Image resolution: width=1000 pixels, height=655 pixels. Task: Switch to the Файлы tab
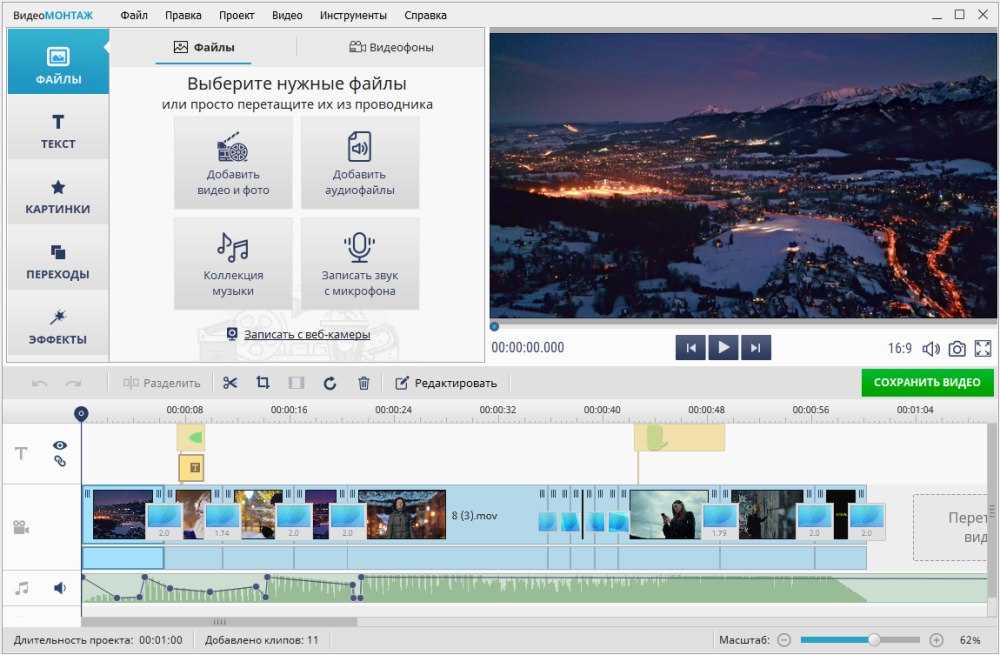tap(204, 47)
